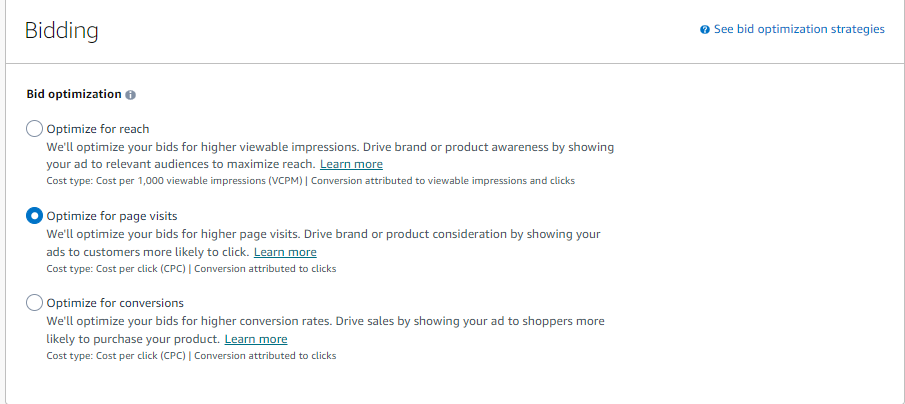Open Learn more under Optimize for conversions
This screenshot has height=404, width=905.
[256, 339]
